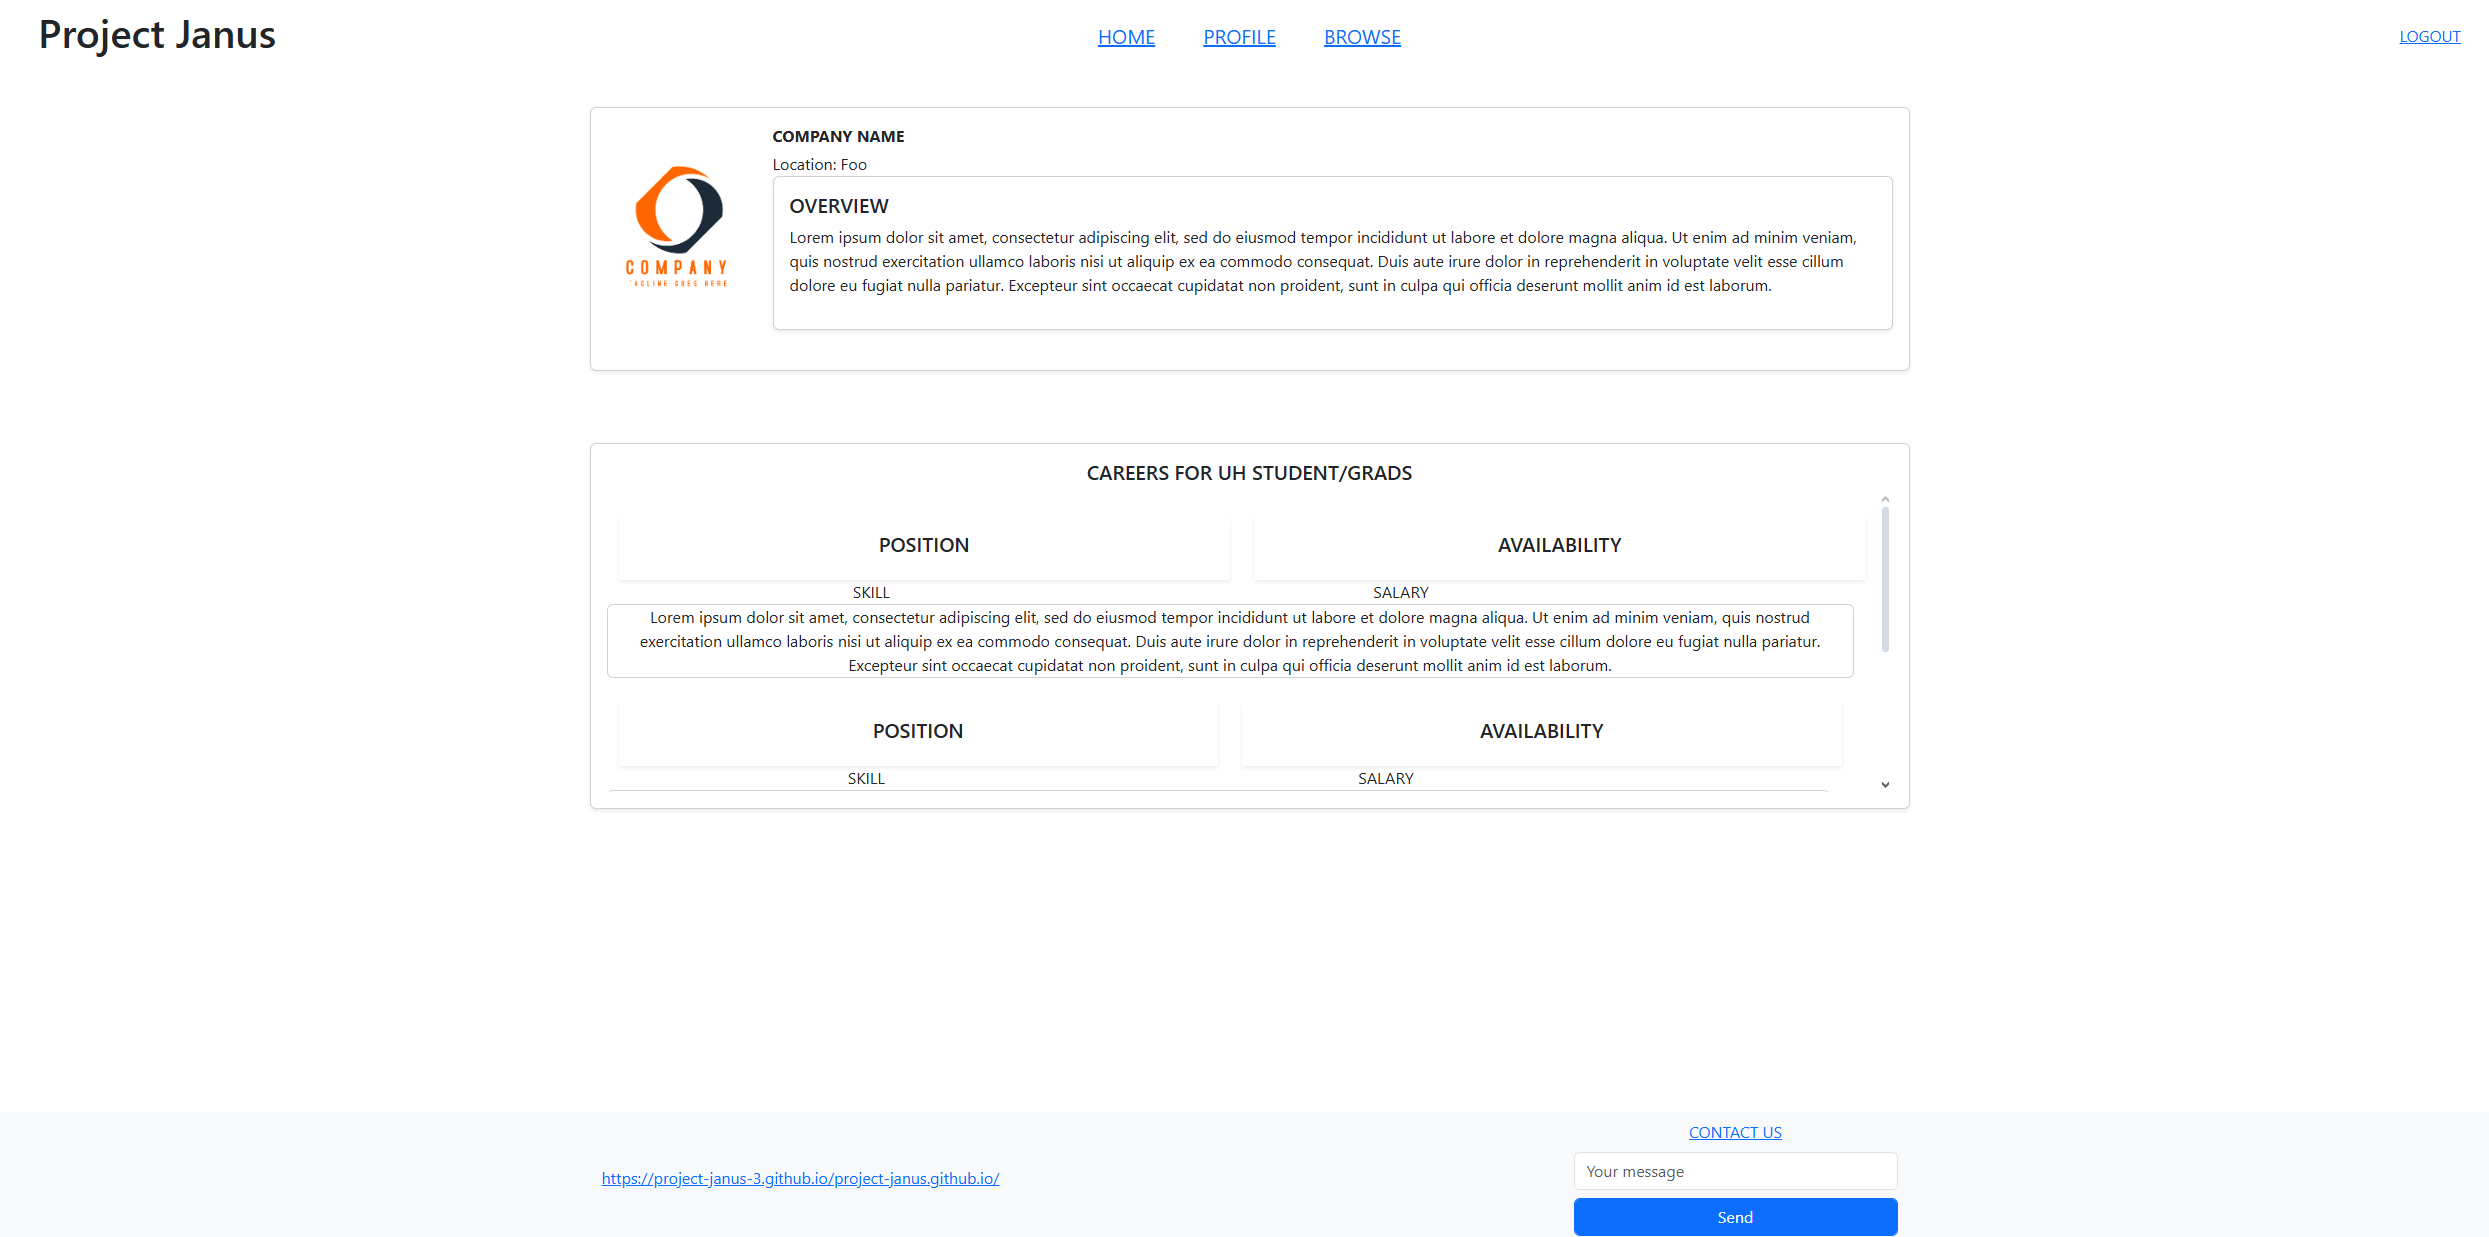
Task: Click the first AVAILABILITY card
Action: point(1559,545)
